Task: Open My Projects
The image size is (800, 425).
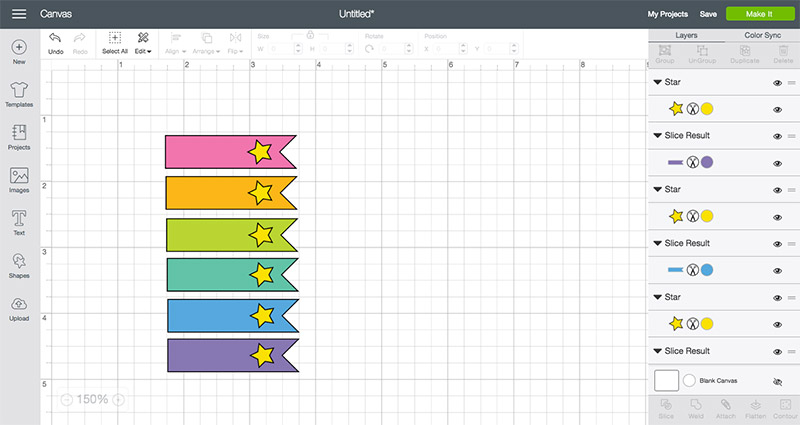Action: (x=667, y=14)
